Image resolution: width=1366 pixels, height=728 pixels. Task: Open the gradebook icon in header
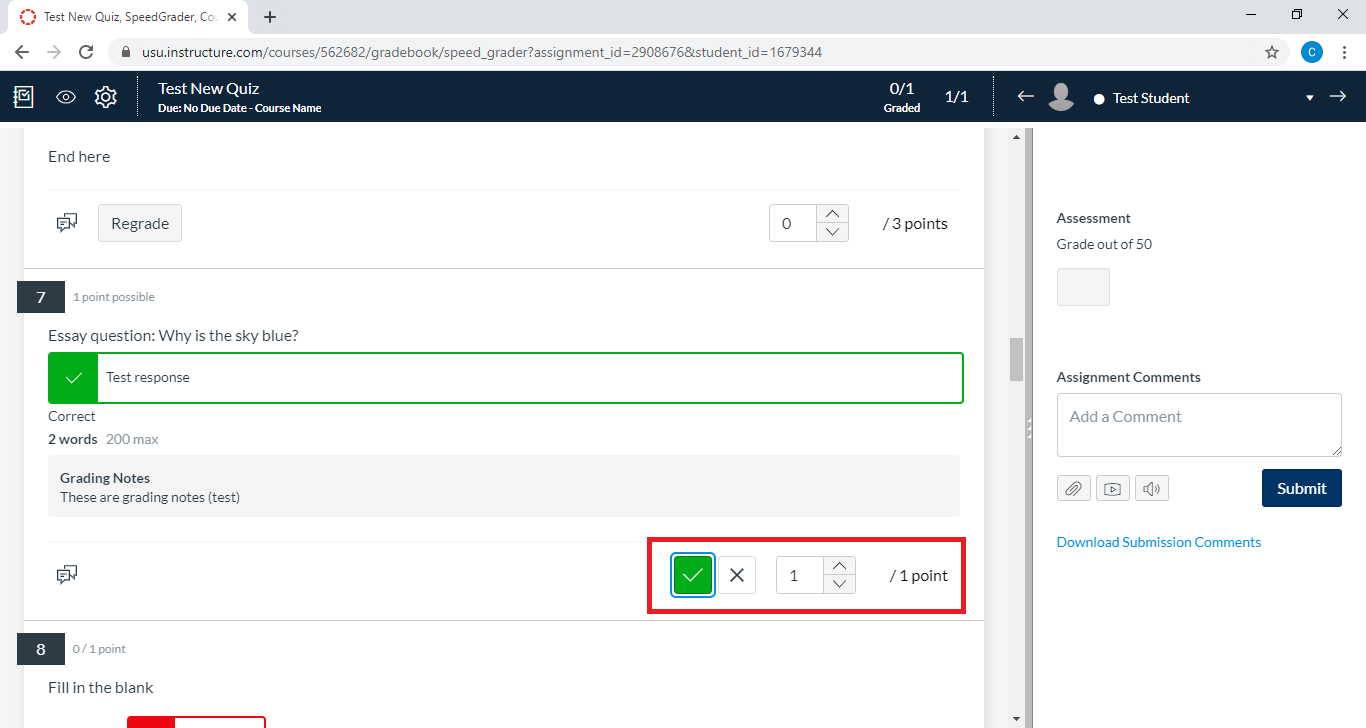pos(23,97)
